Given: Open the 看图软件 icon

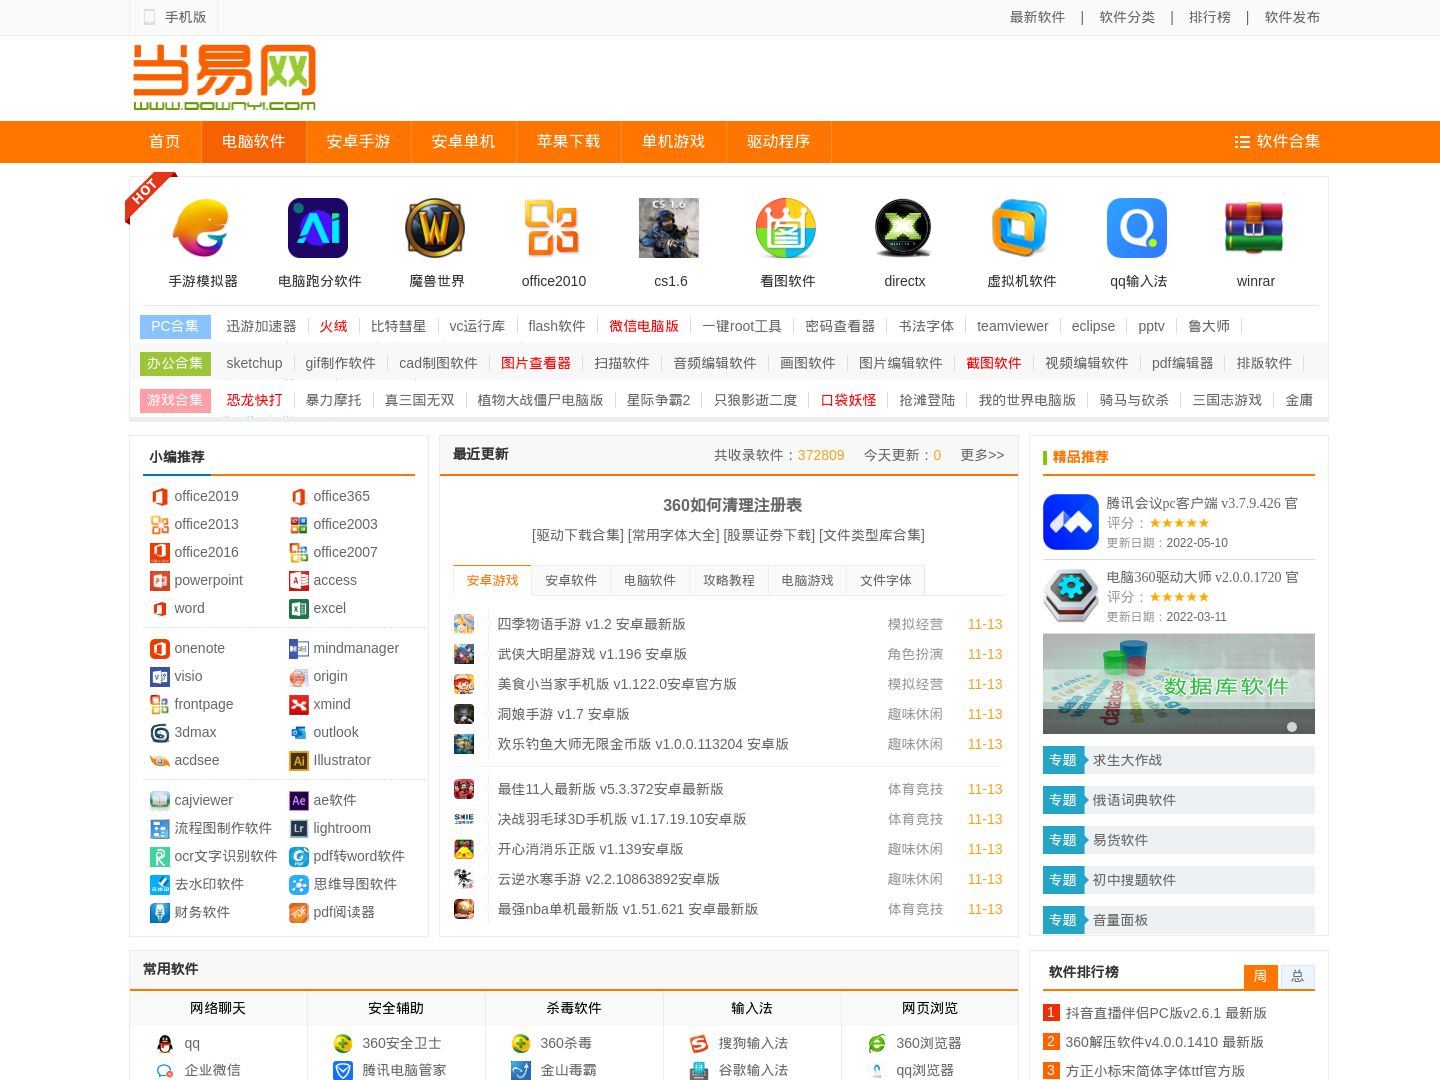Looking at the screenshot, I should (786, 228).
